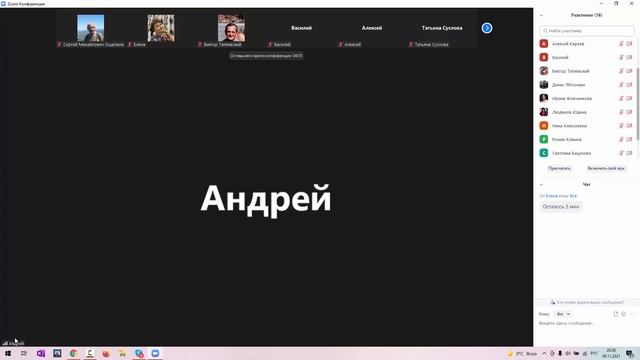This screenshot has height=360, width=640.
Task: Open the Windows notification center
Action: pyautogui.click(x=630, y=353)
